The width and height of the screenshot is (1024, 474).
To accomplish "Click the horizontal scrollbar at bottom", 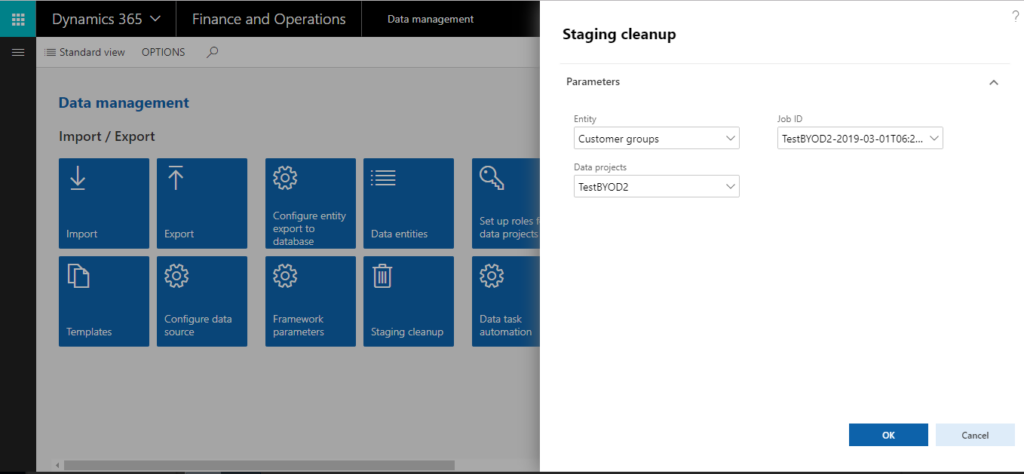I will pos(259,465).
